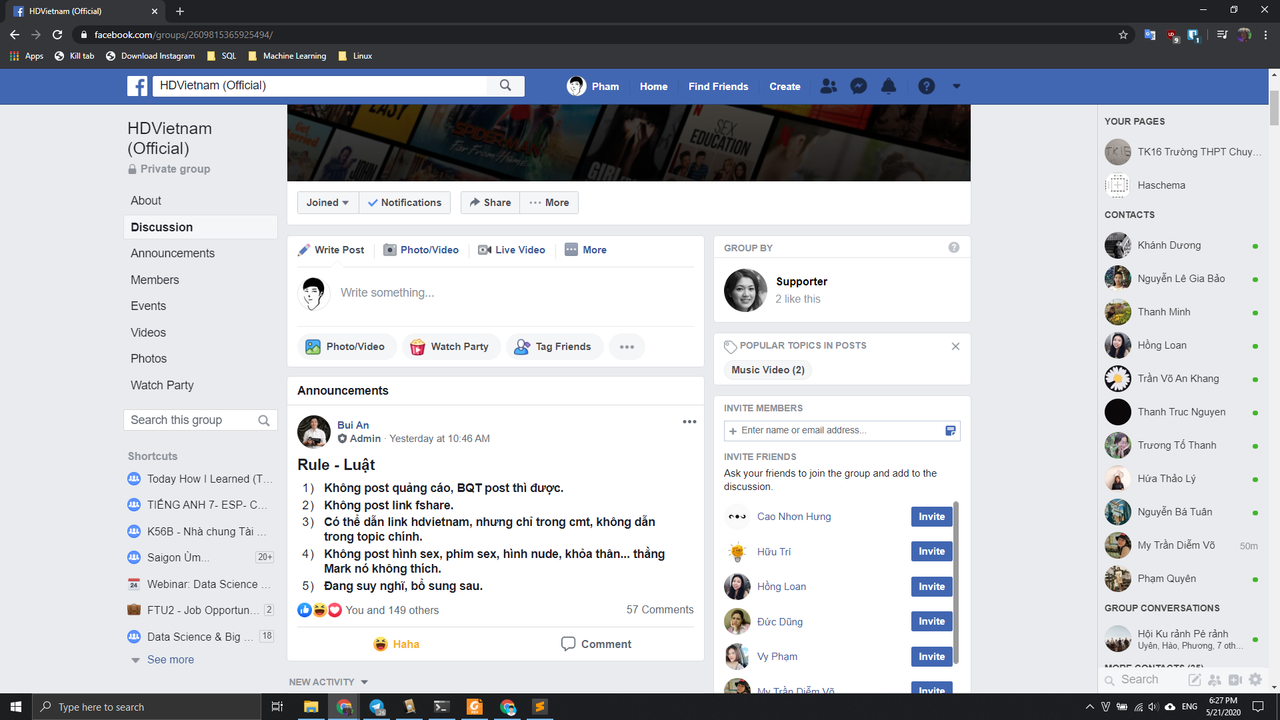Image resolution: width=1280 pixels, height=720 pixels.
Task: Invite Cao Nhon Hung to the group
Action: pos(931,517)
